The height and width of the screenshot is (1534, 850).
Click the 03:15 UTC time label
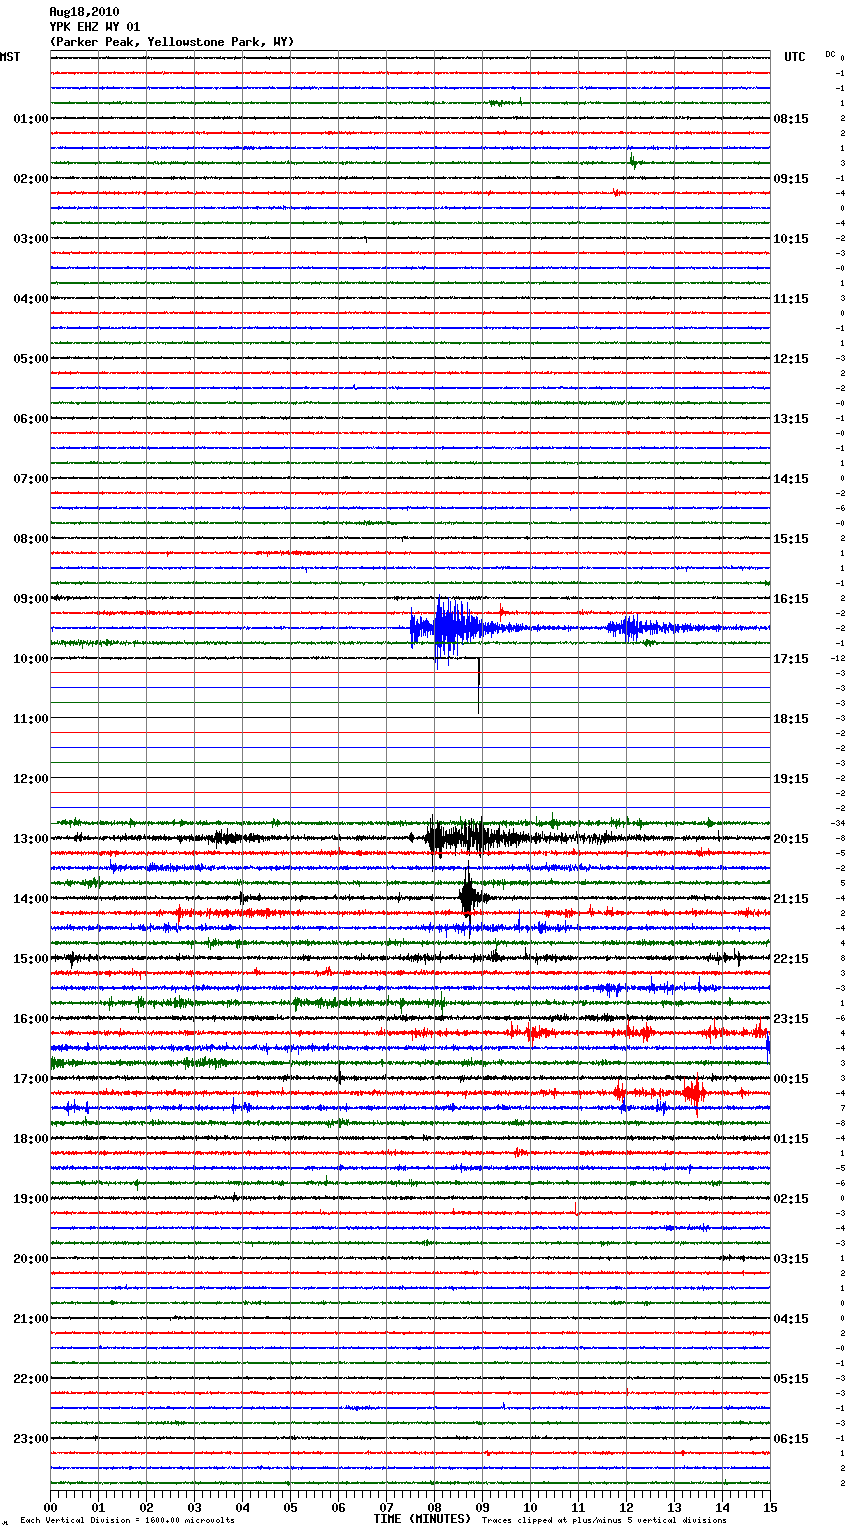point(791,1259)
